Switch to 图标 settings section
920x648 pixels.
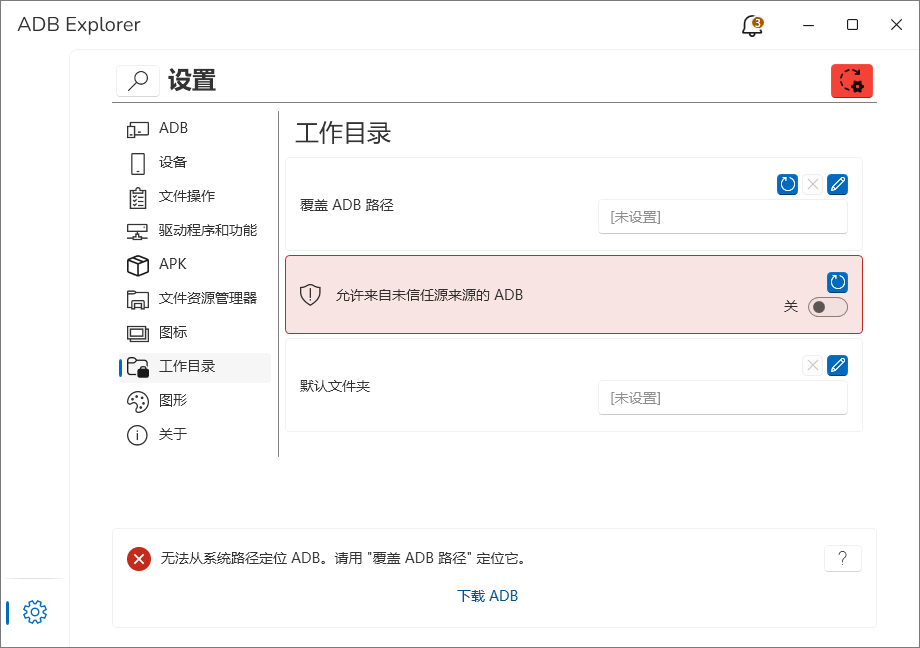195,333
